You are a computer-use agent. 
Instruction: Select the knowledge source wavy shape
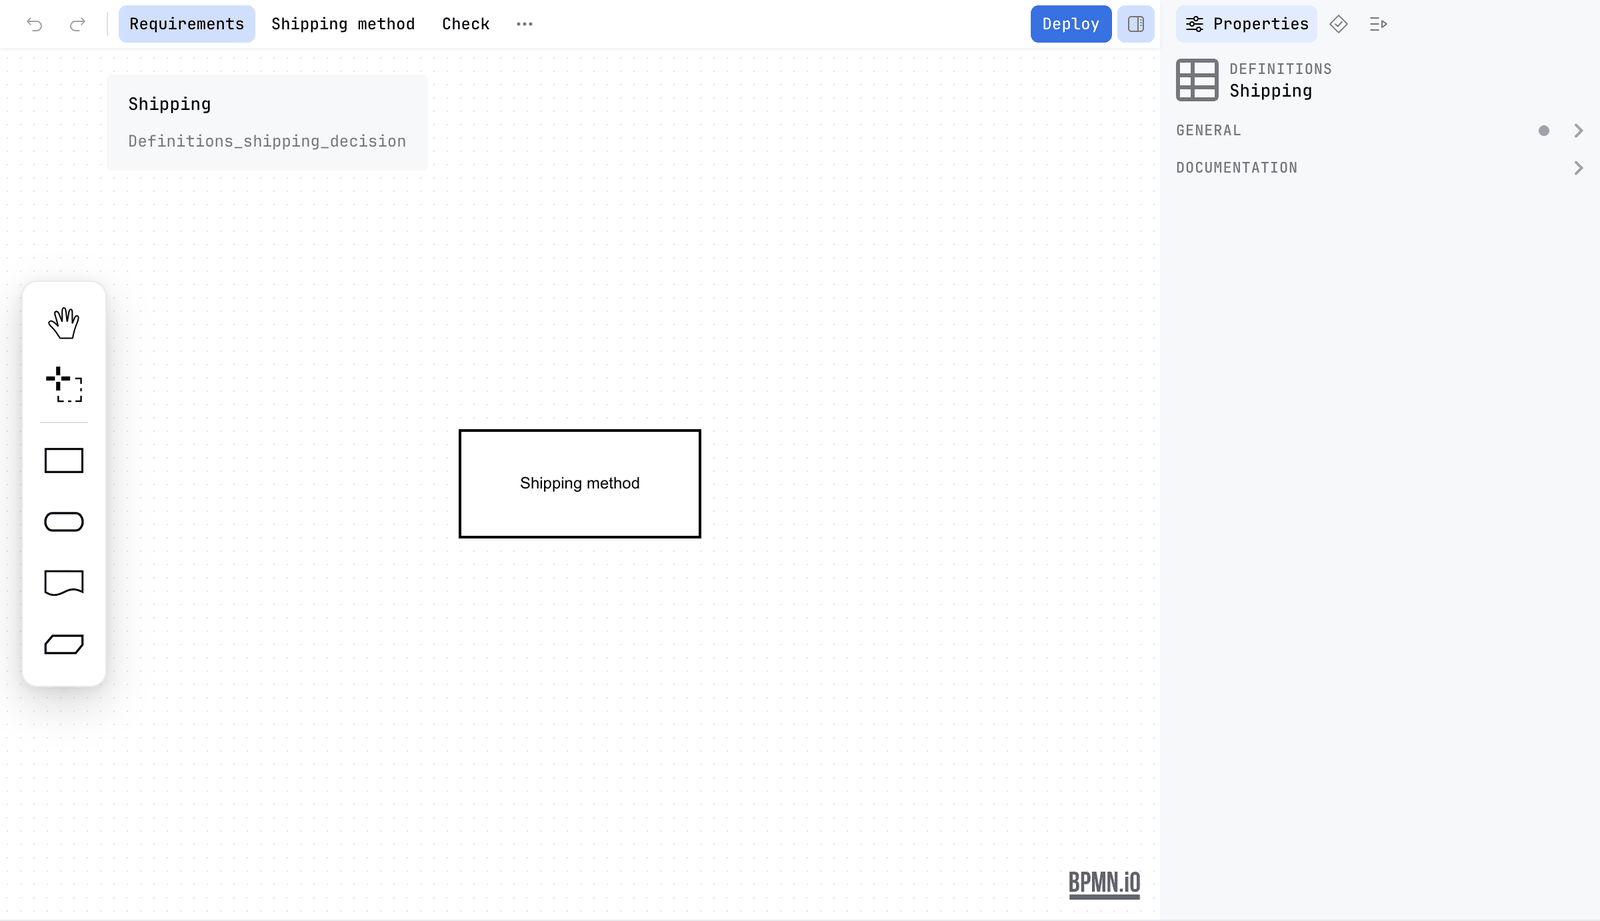coord(64,583)
